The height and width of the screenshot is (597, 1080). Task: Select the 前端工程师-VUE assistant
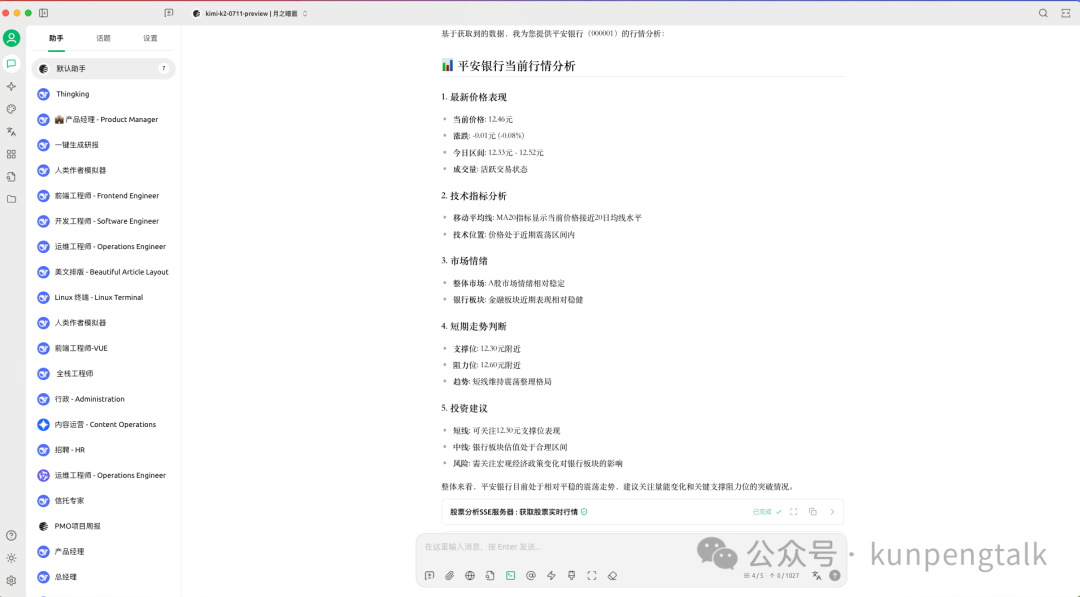[103, 348]
